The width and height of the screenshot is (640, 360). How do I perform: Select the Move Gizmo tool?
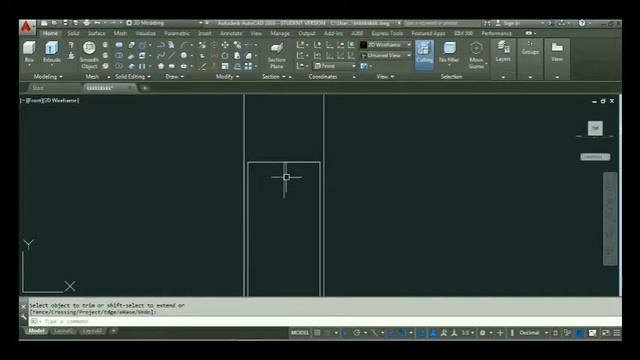(x=476, y=55)
